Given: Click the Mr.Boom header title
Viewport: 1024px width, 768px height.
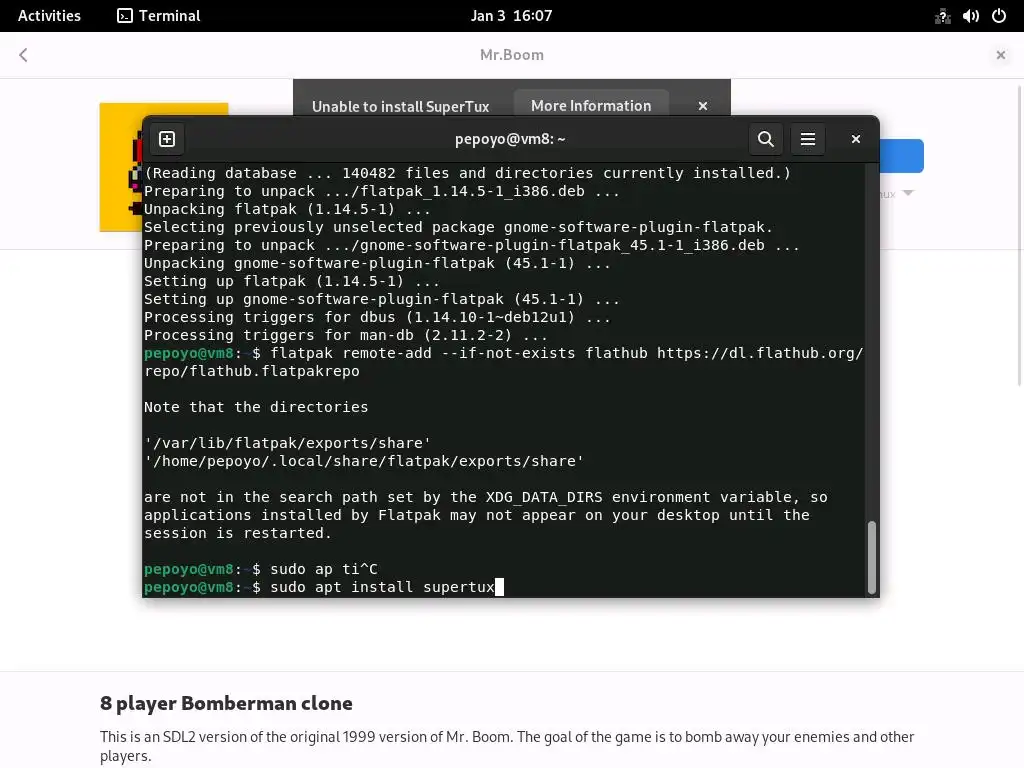Looking at the screenshot, I should click(x=511, y=55).
